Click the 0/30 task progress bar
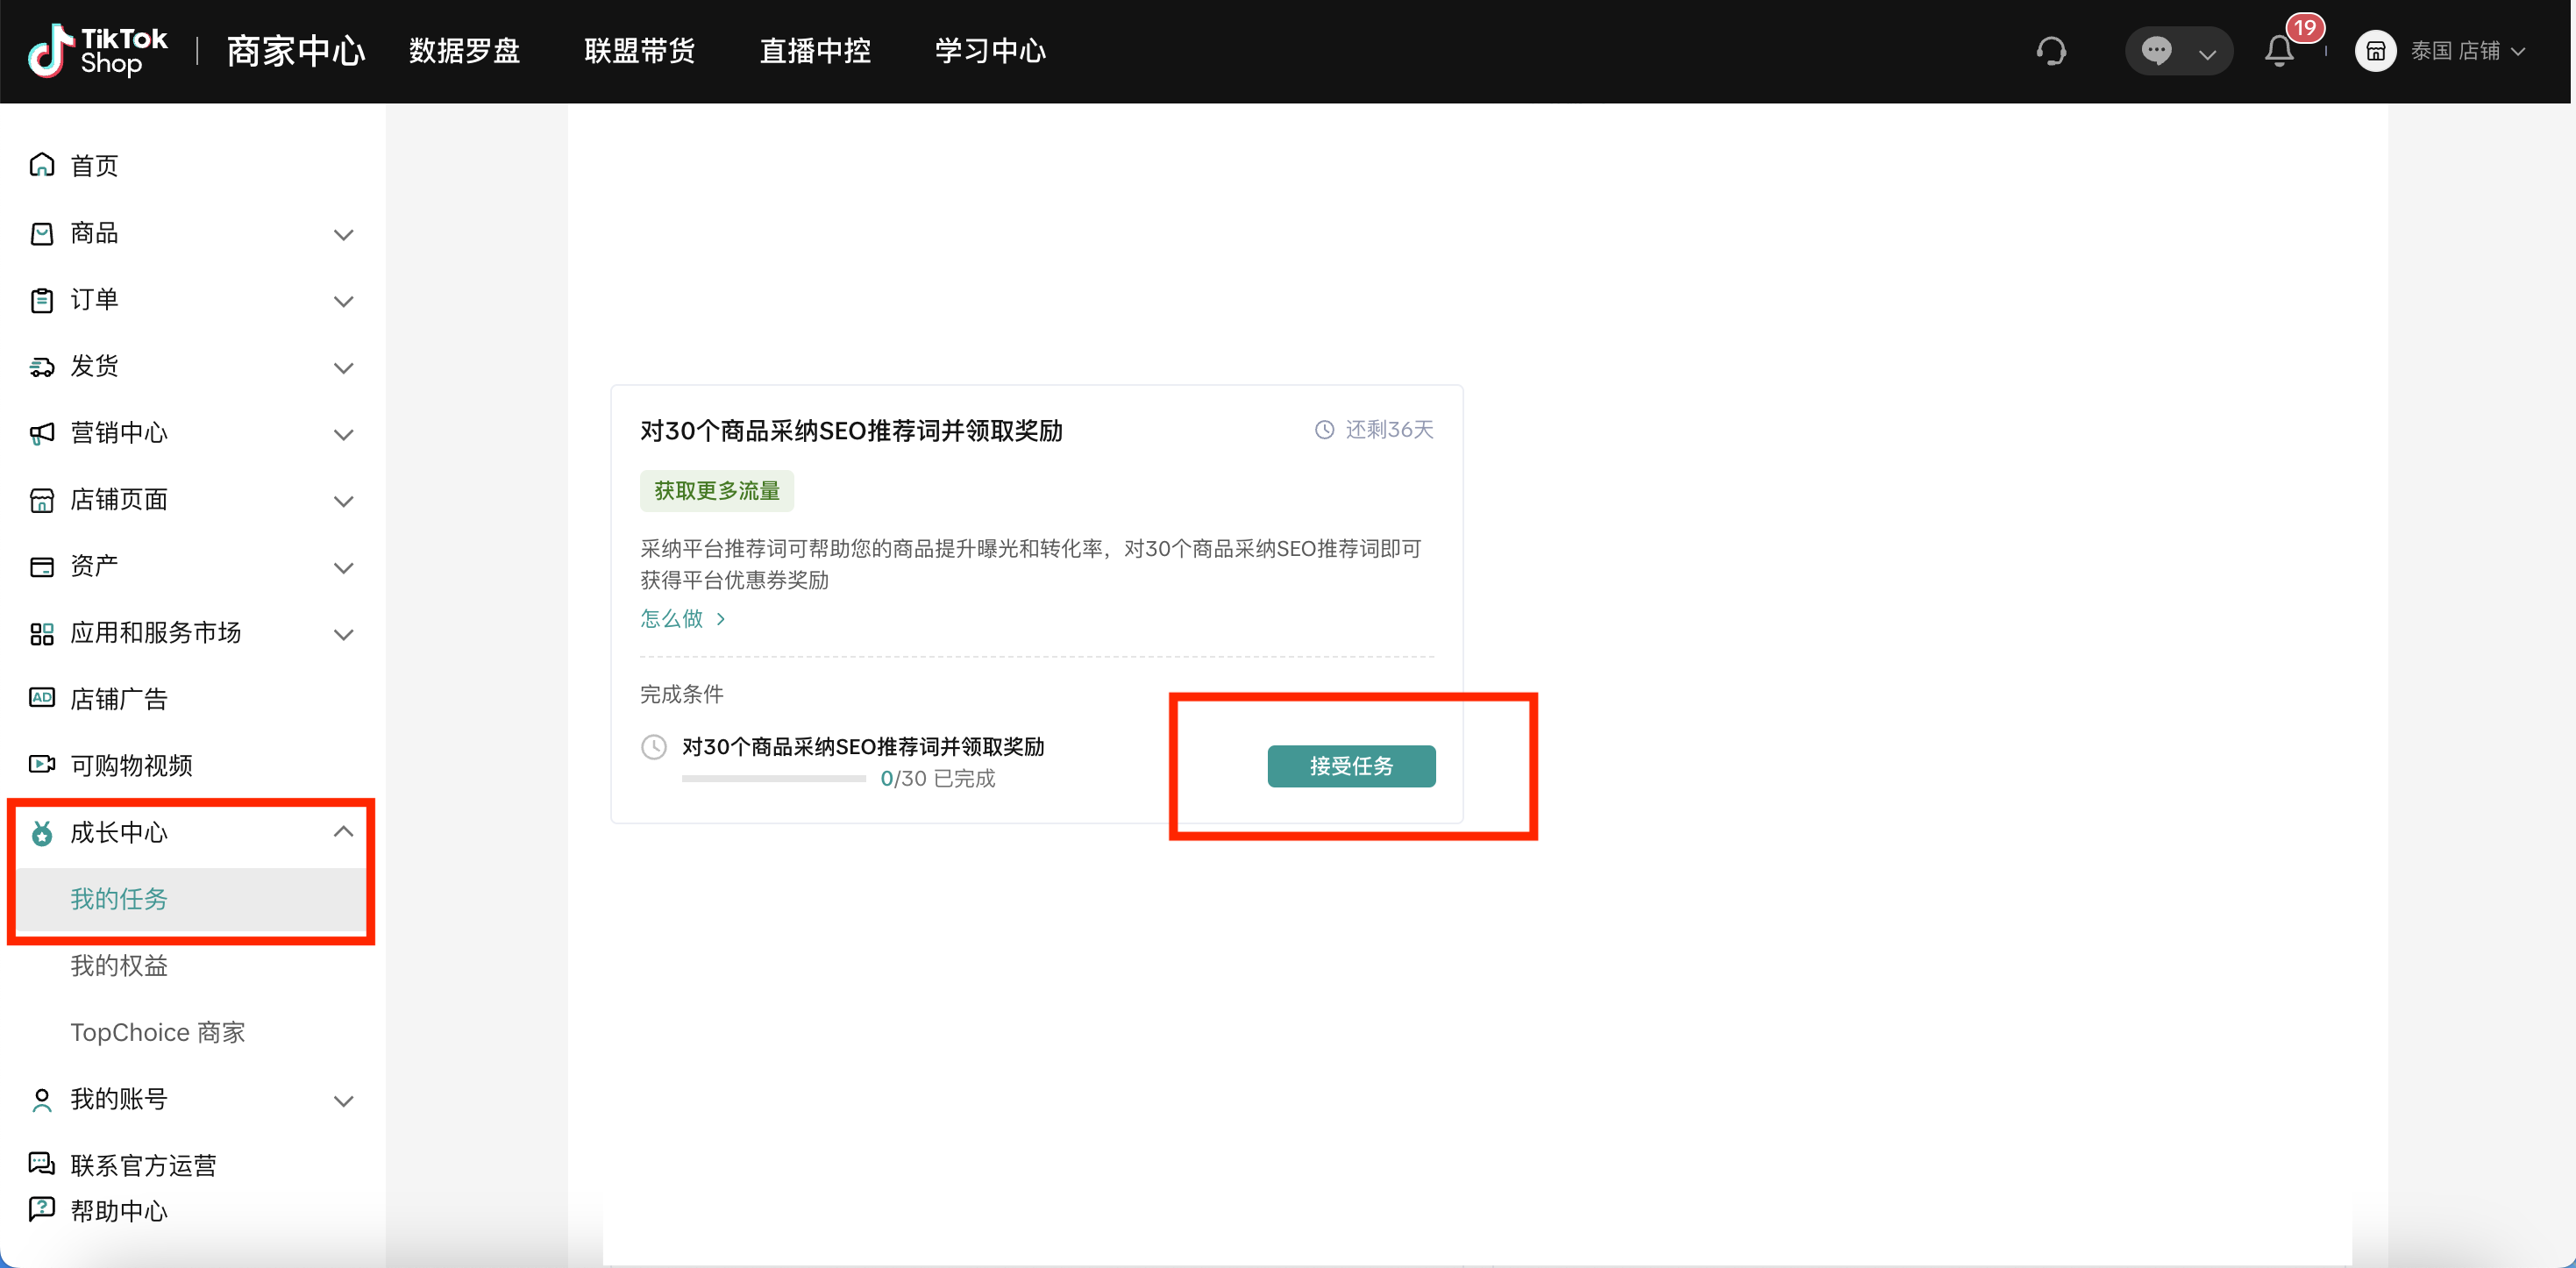 773,779
